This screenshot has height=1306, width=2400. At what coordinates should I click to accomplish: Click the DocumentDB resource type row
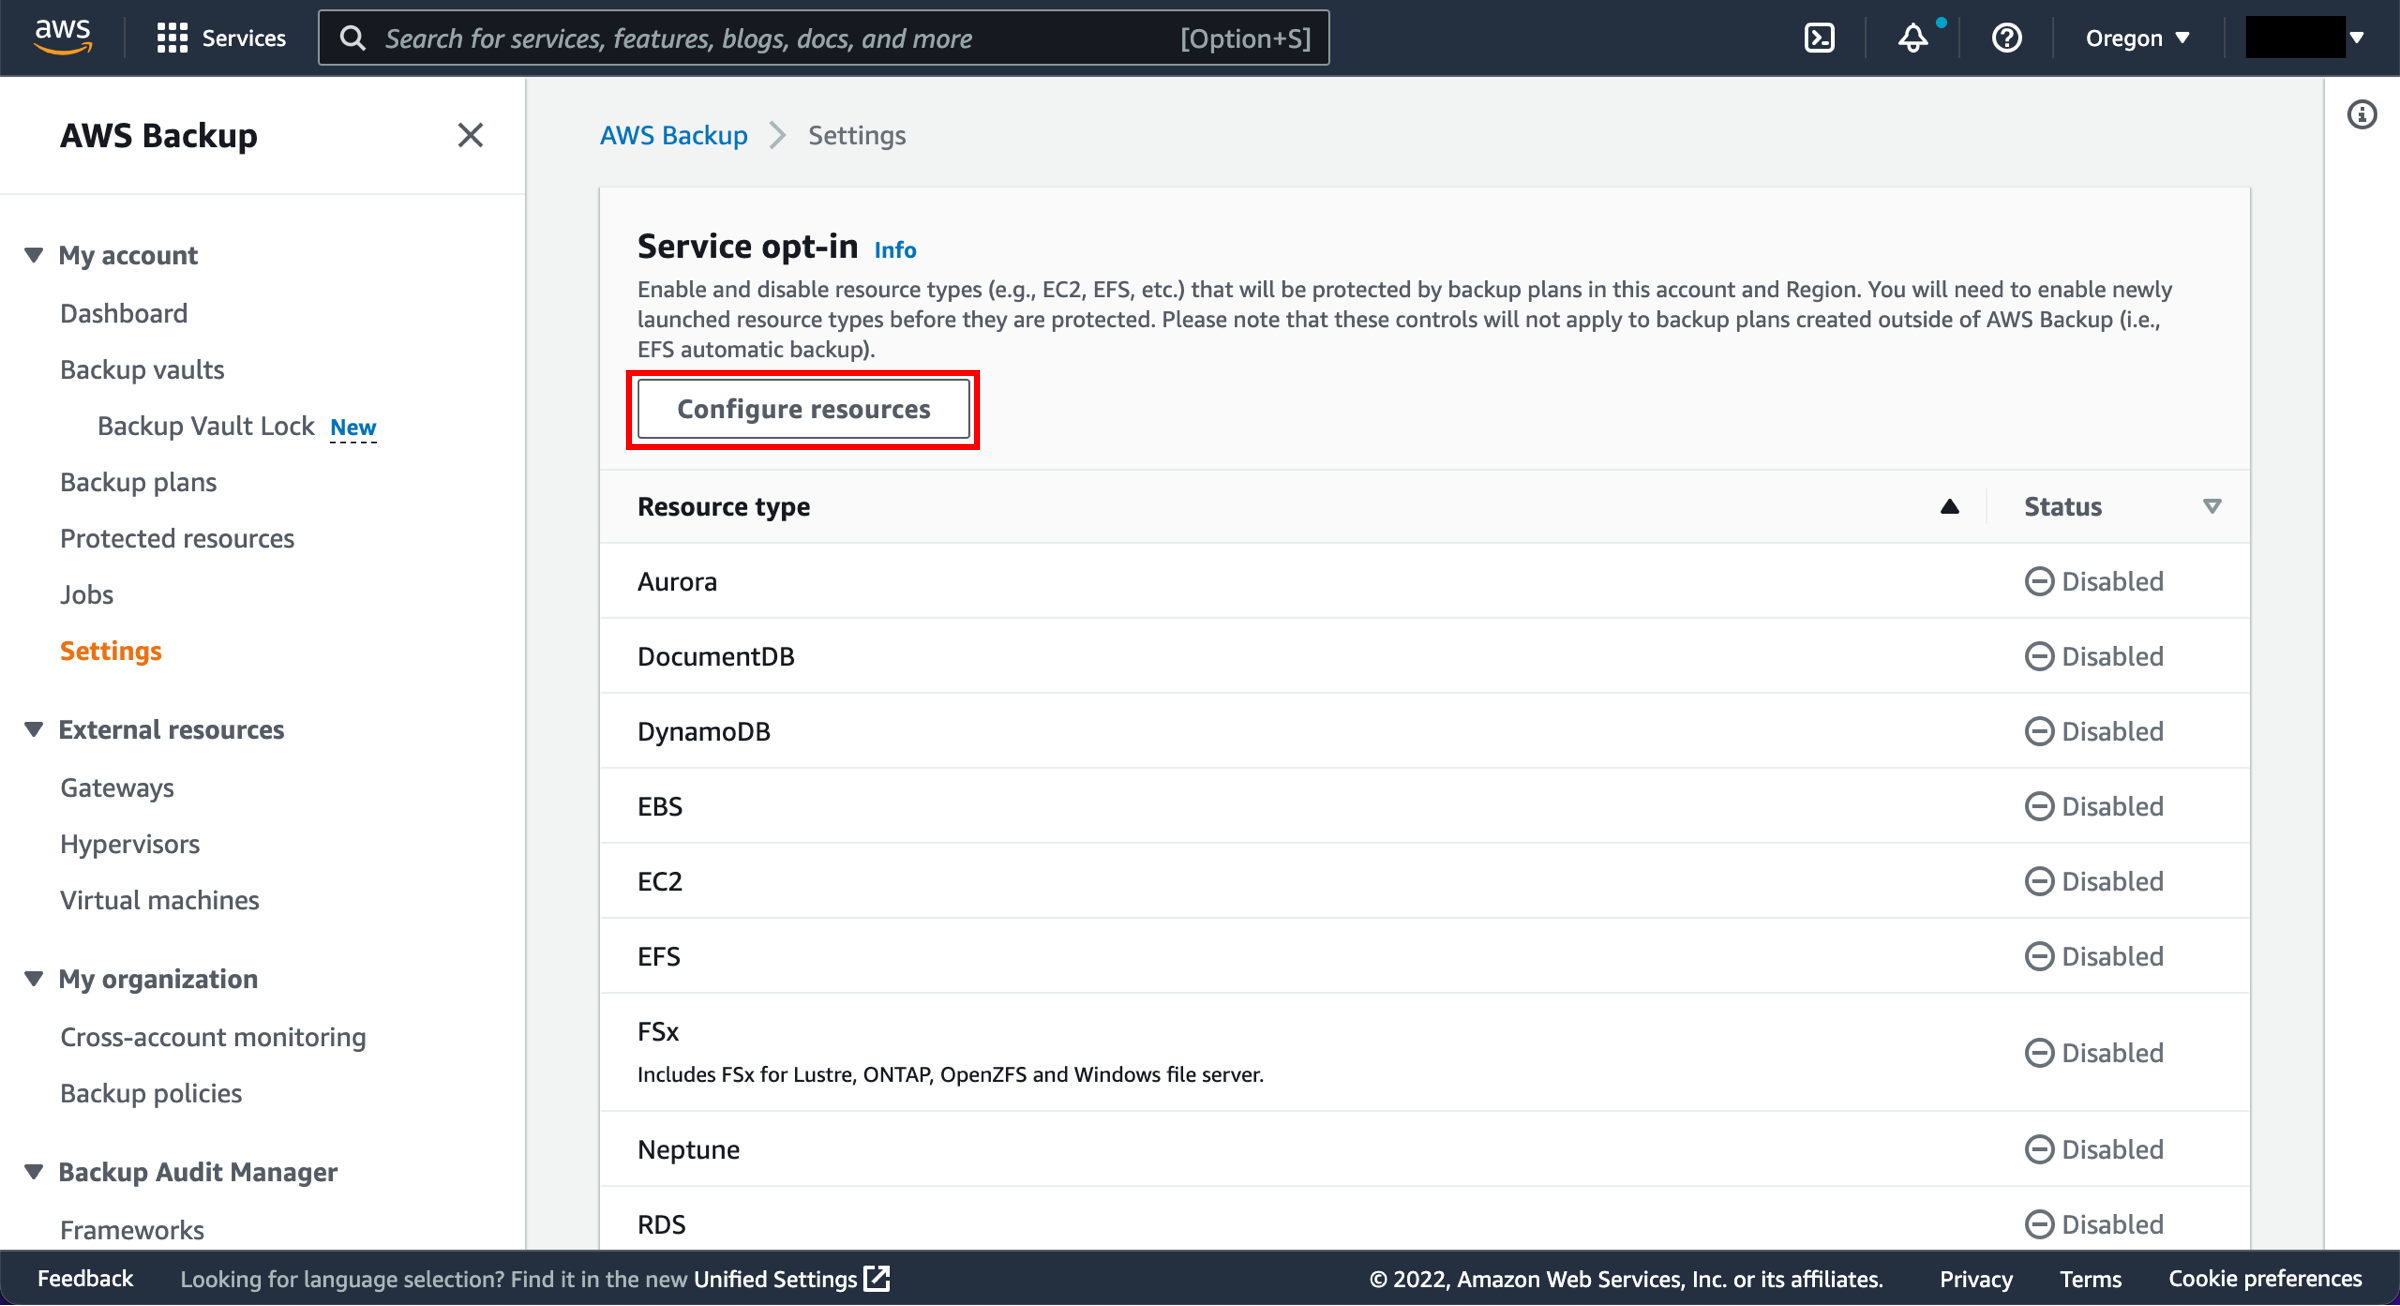[1425, 656]
